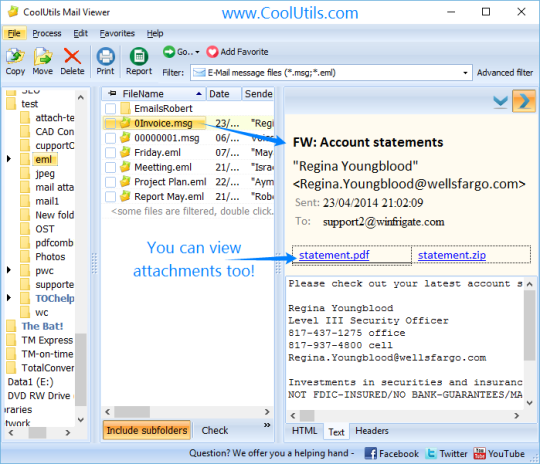Check the 0Invoice.msg checkbox

(110, 123)
